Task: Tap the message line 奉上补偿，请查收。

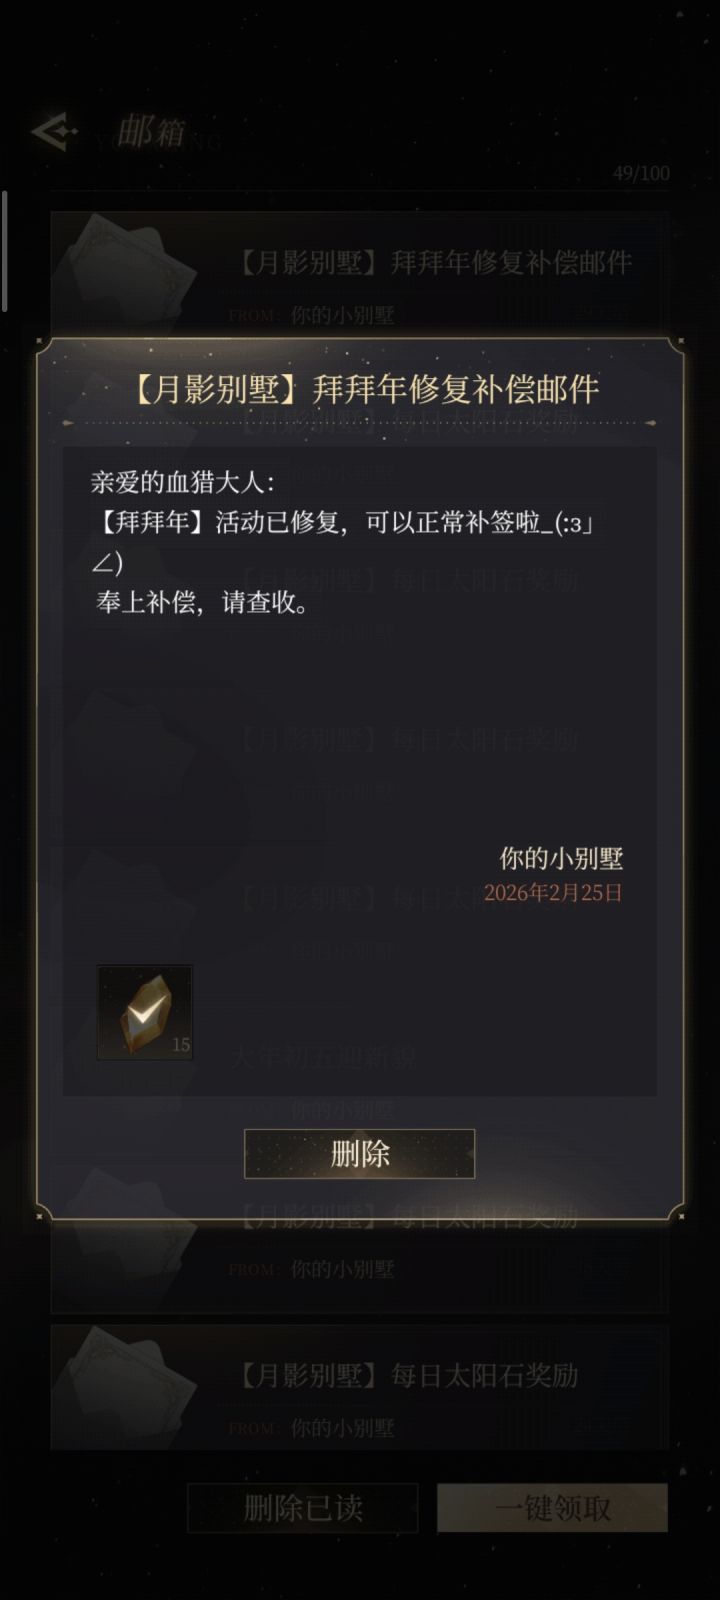Action: pos(202,603)
